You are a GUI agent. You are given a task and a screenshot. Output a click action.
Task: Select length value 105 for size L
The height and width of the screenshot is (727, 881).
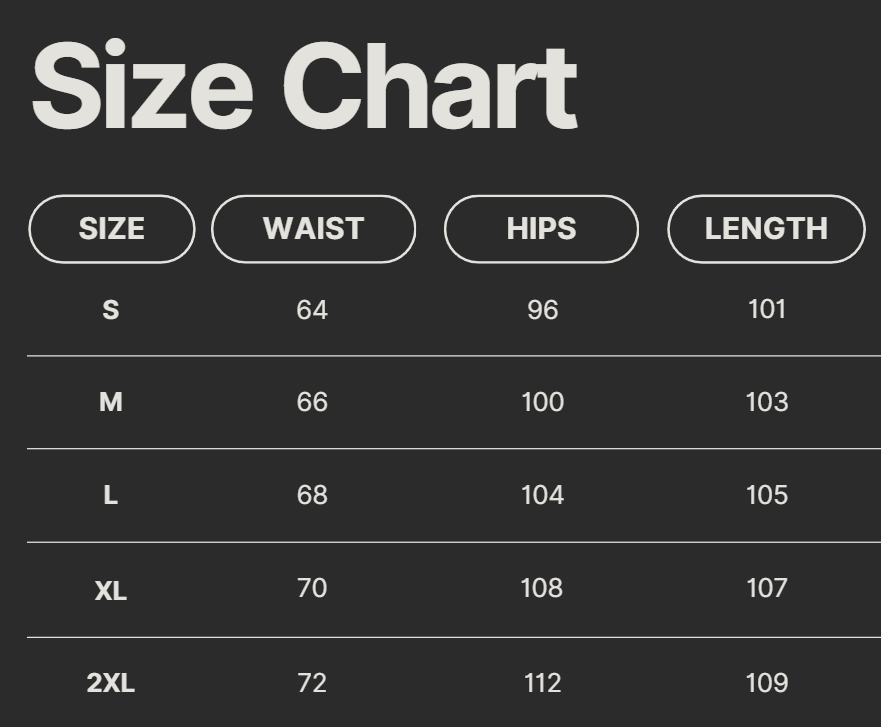767,495
